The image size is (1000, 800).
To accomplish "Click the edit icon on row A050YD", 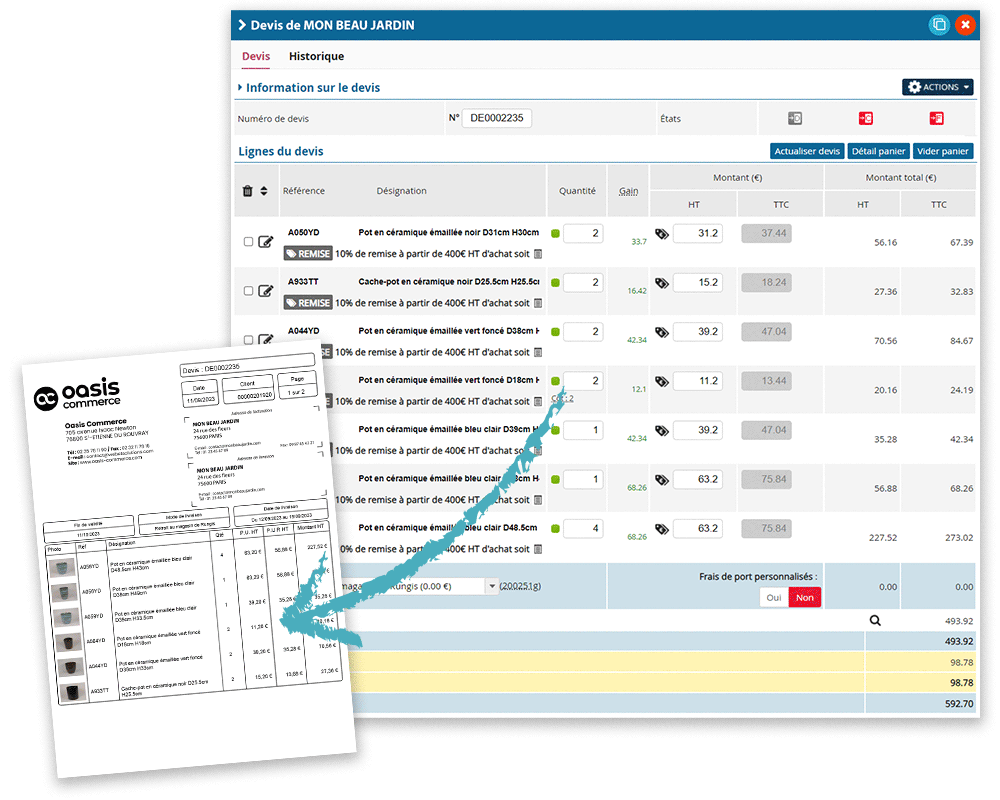I will coord(266,242).
